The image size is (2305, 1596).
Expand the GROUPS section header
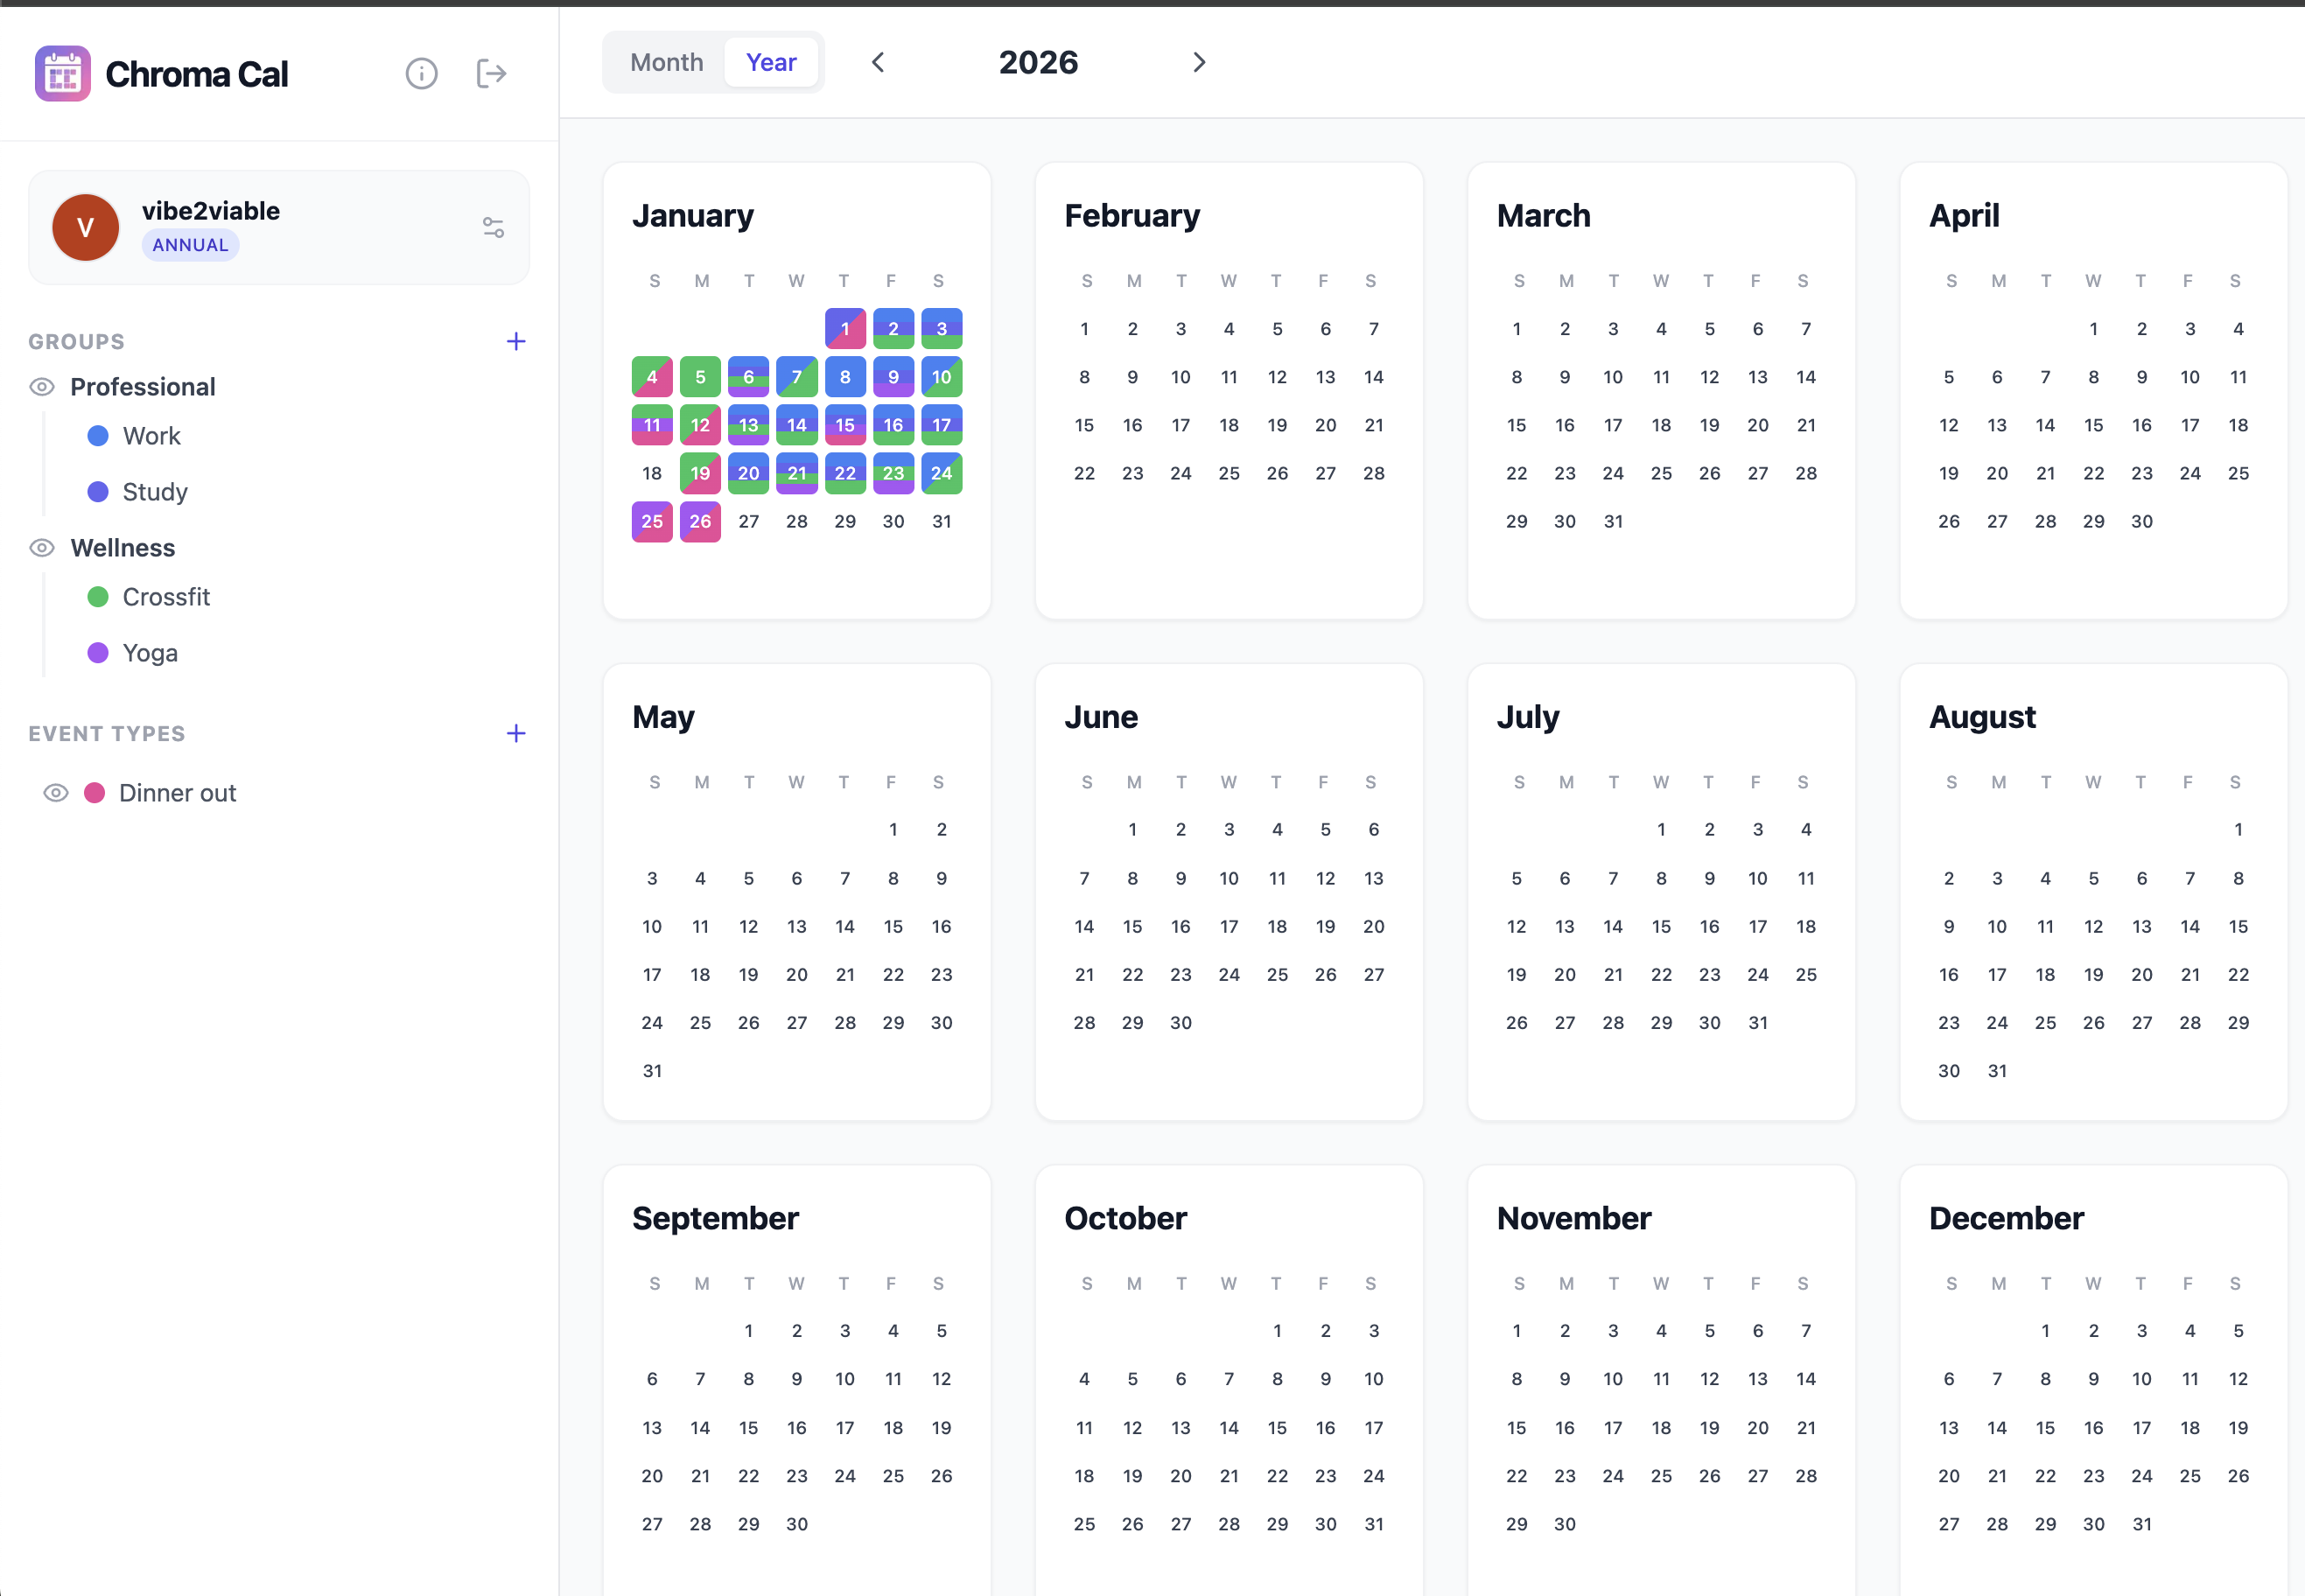[x=76, y=340]
